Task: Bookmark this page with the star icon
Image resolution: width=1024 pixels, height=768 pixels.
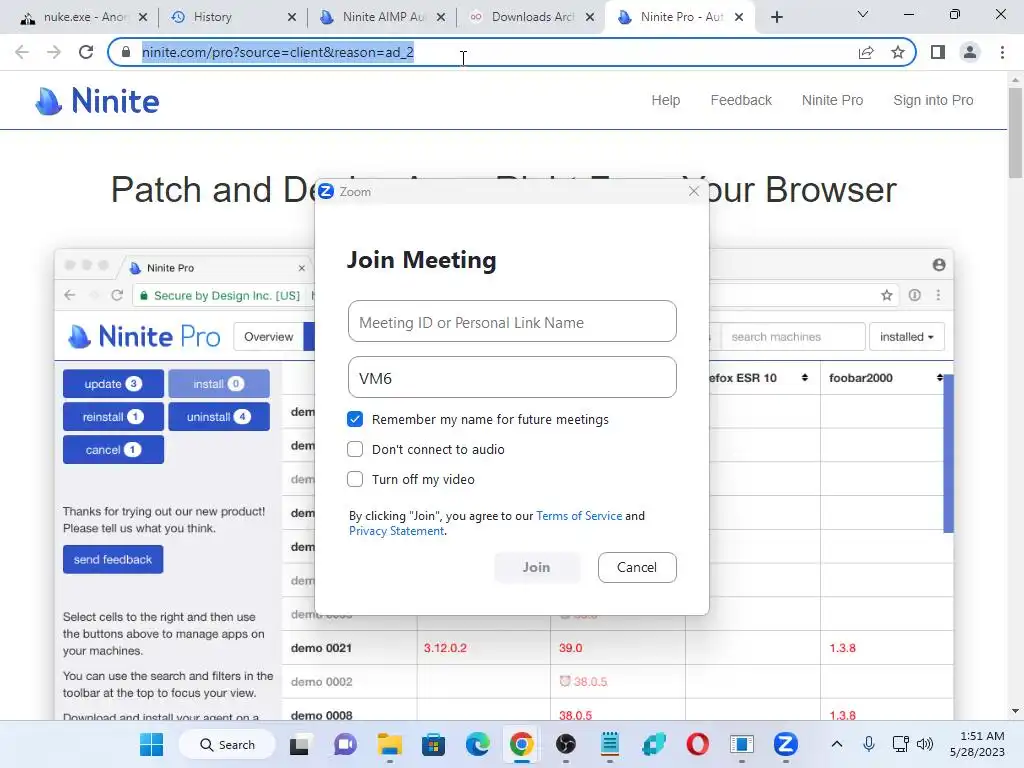Action: click(898, 52)
